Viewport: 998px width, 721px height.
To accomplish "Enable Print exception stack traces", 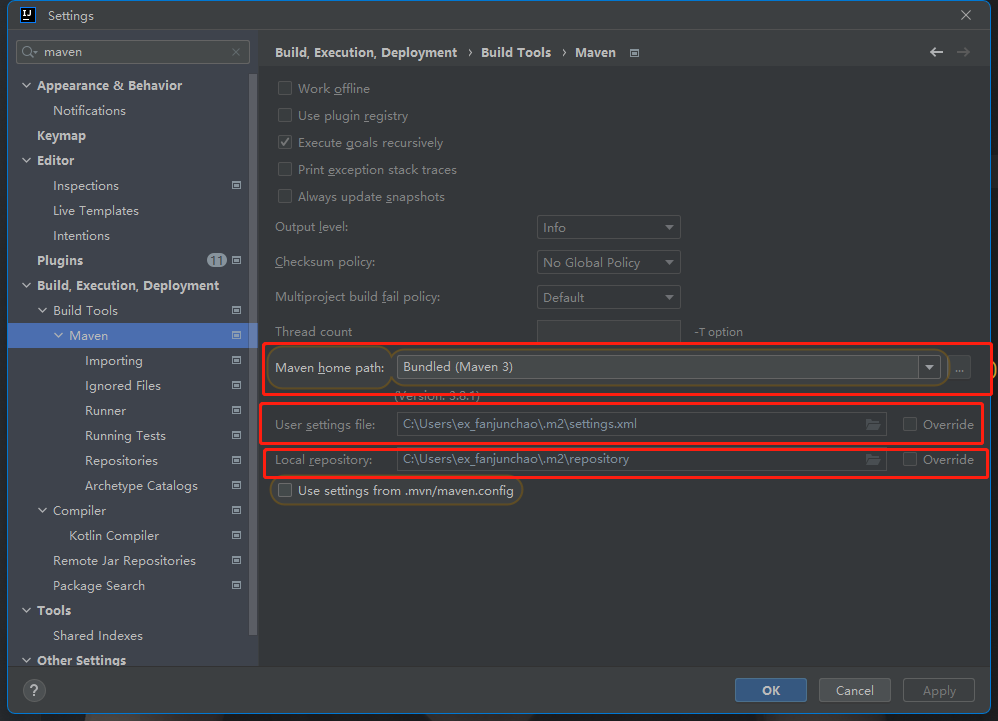I will [x=285, y=169].
